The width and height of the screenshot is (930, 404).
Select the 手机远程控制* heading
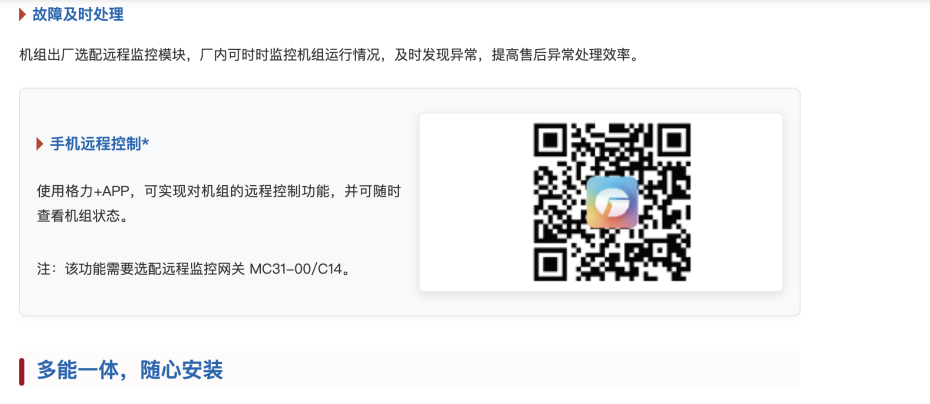[x=99, y=144]
